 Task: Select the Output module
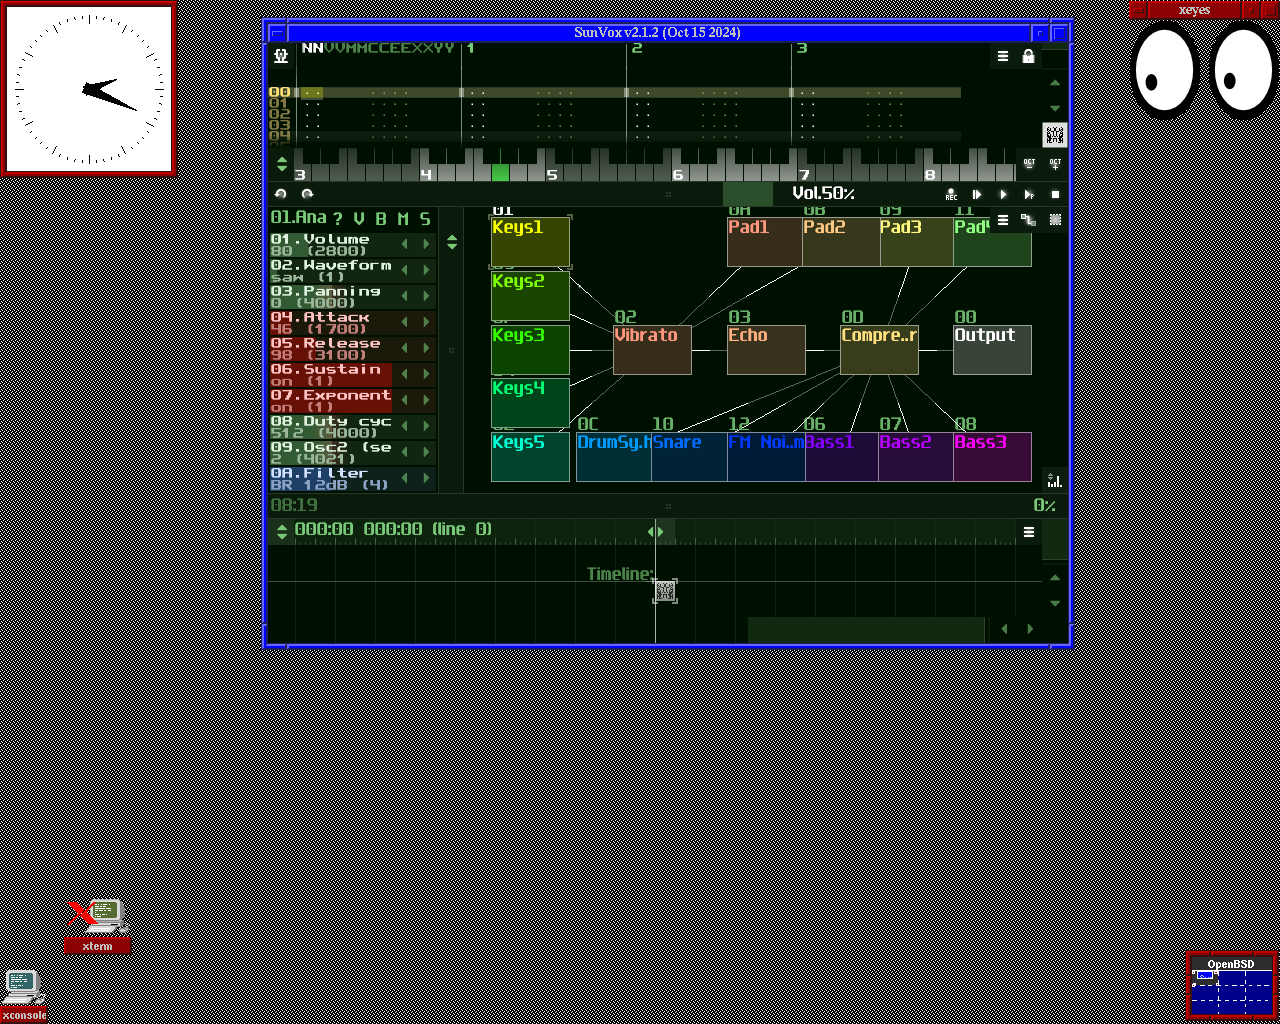coord(992,350)
